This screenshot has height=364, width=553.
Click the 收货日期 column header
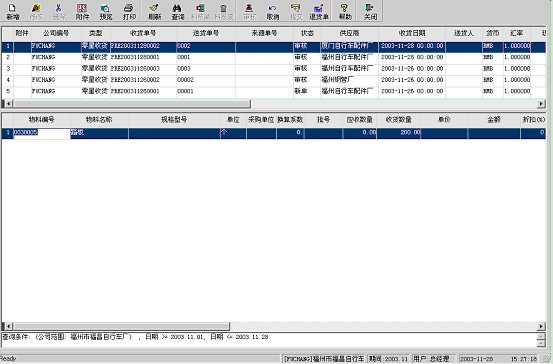click(412, 33)
